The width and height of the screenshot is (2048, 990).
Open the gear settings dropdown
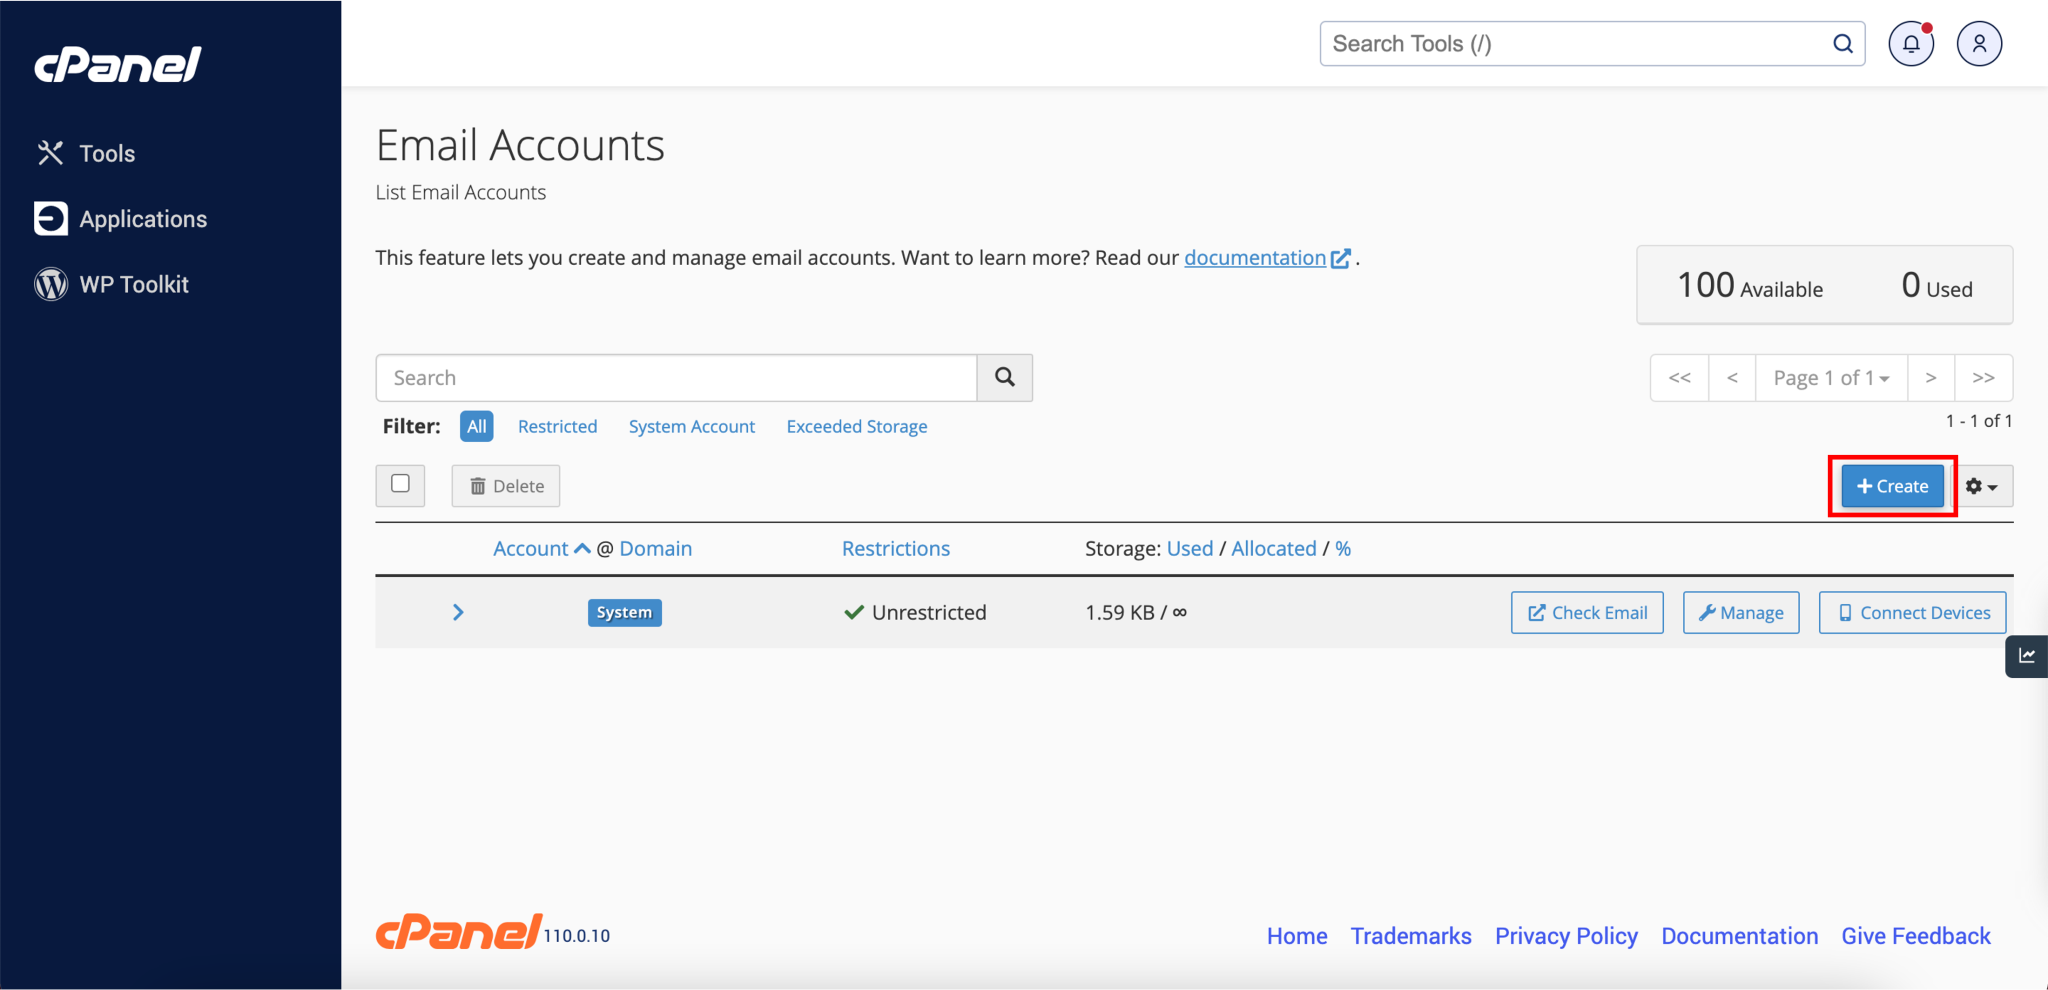click(x=1982, y=486)
